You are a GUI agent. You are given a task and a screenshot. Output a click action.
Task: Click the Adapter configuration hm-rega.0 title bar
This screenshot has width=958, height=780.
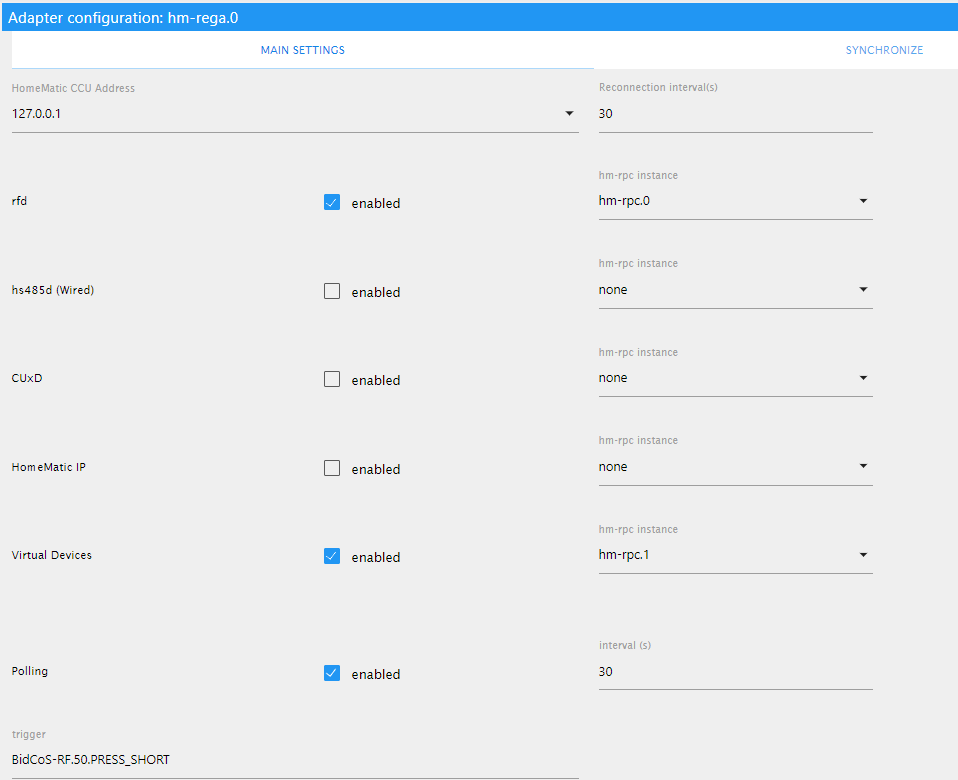(479, 17)
